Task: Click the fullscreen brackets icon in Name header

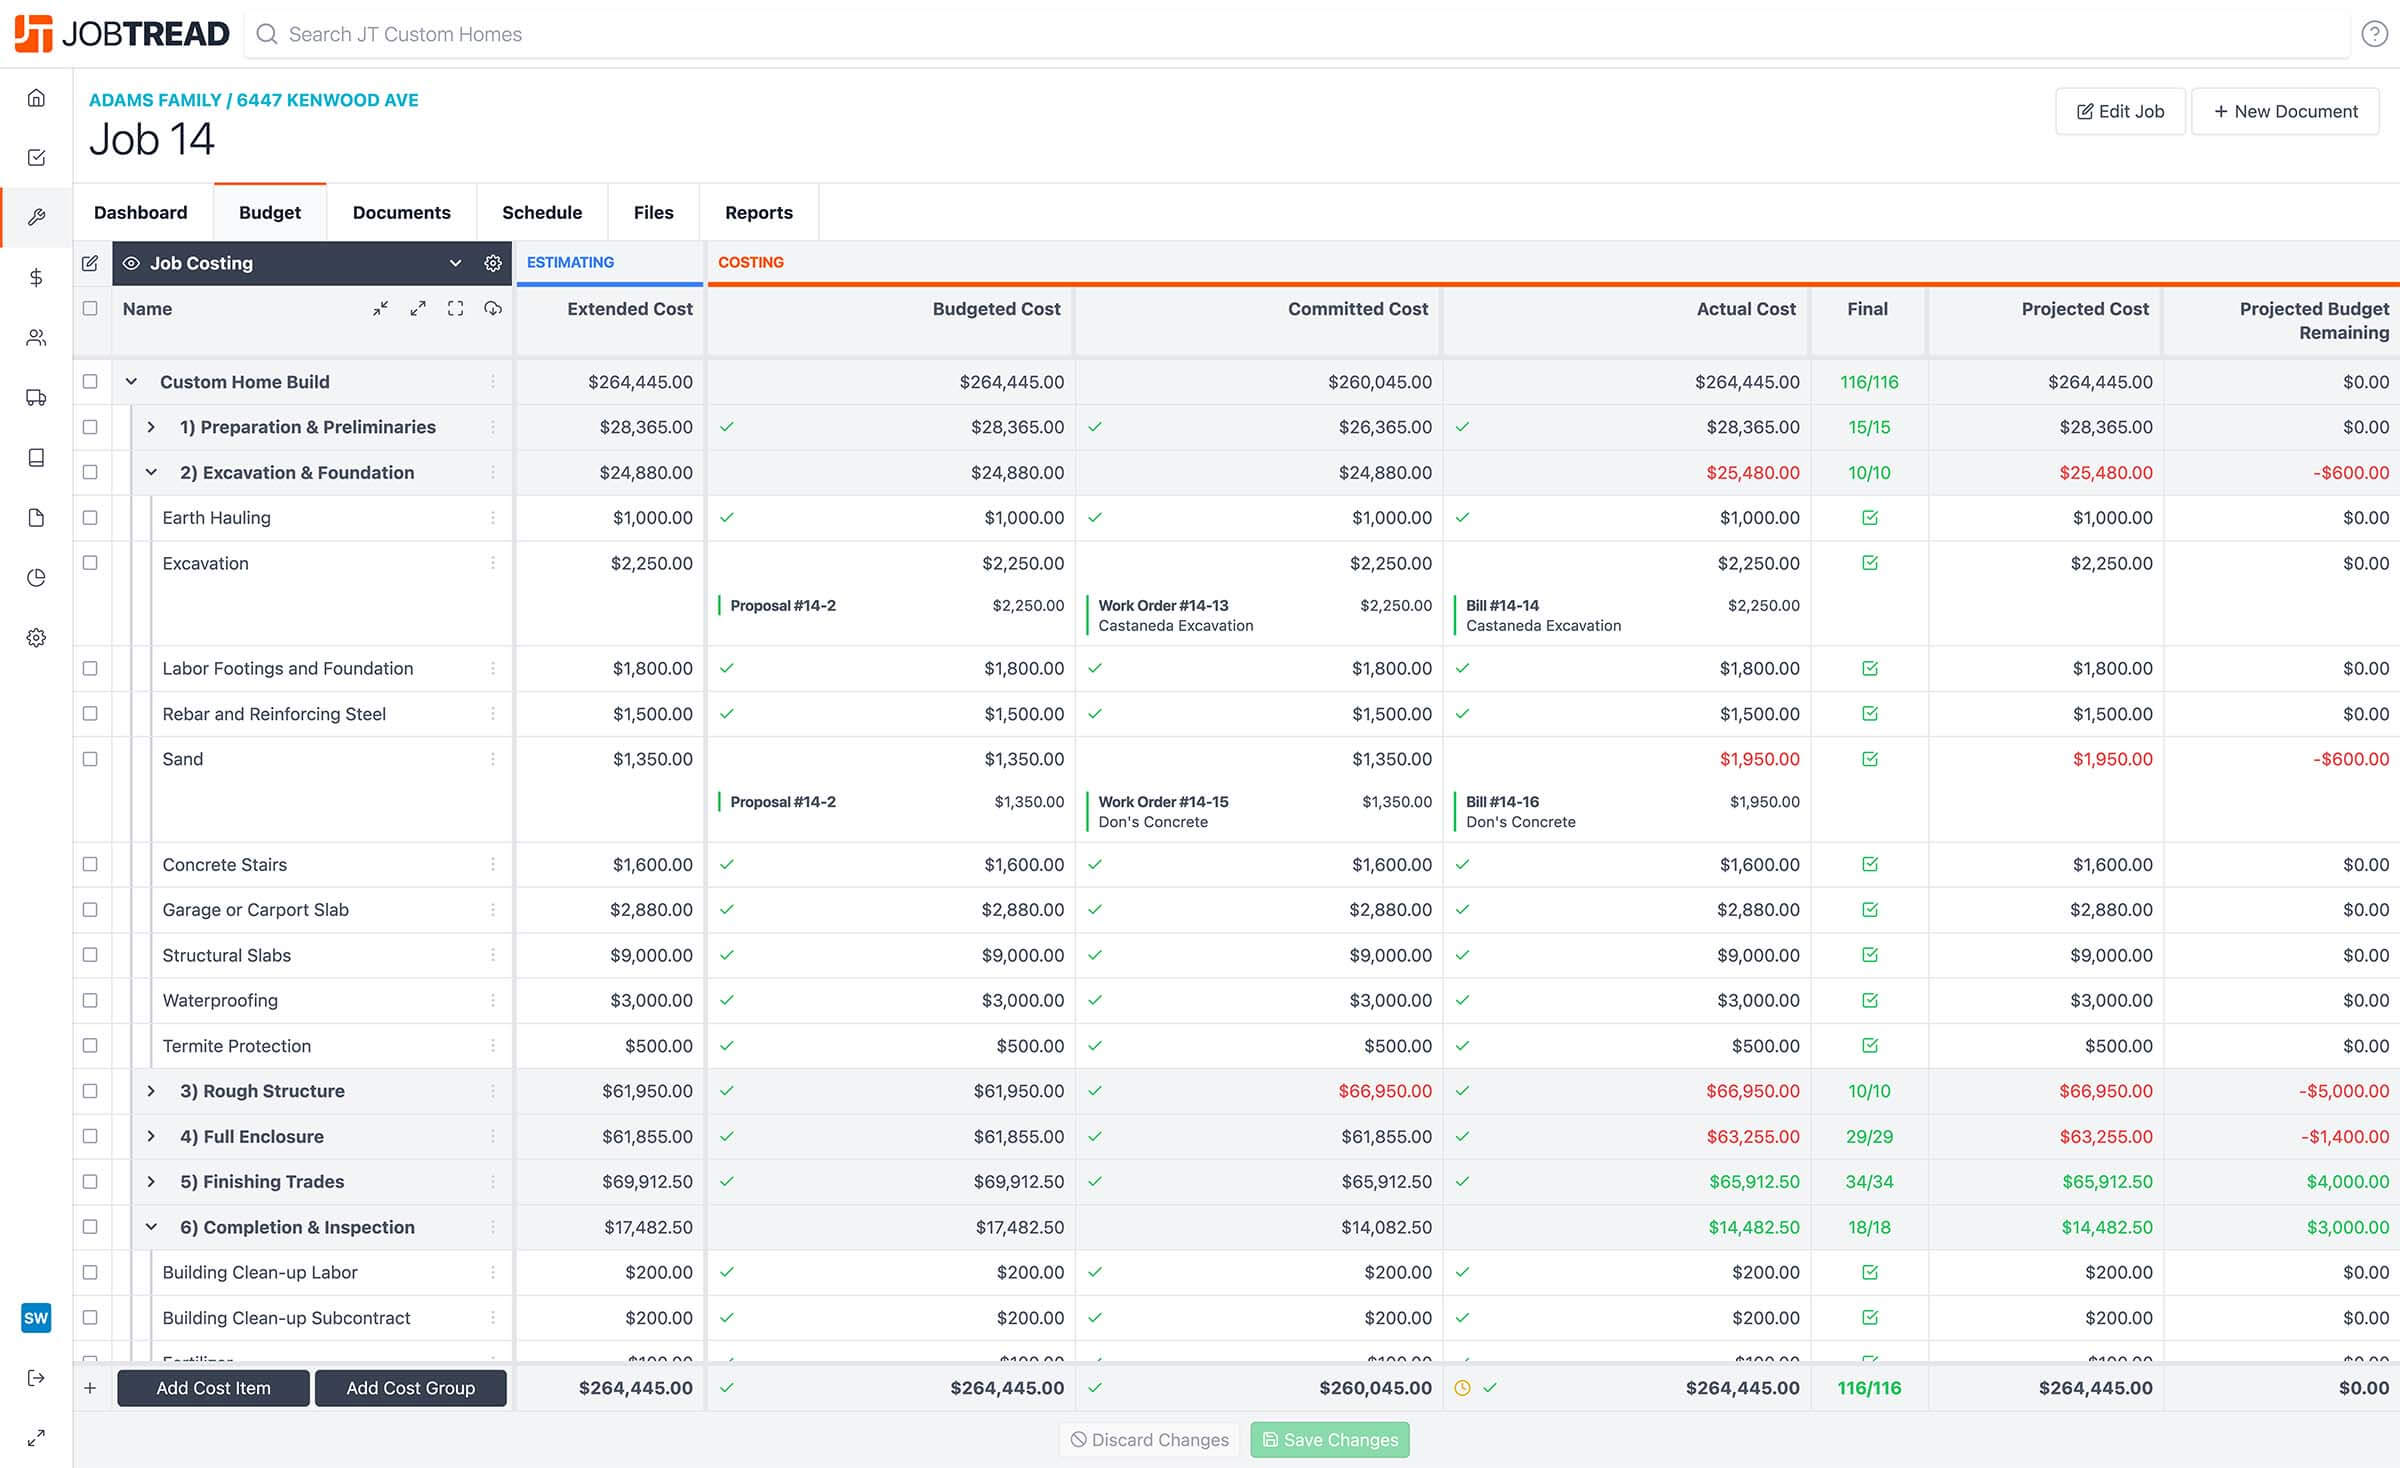Action: [x=455, y=309]
